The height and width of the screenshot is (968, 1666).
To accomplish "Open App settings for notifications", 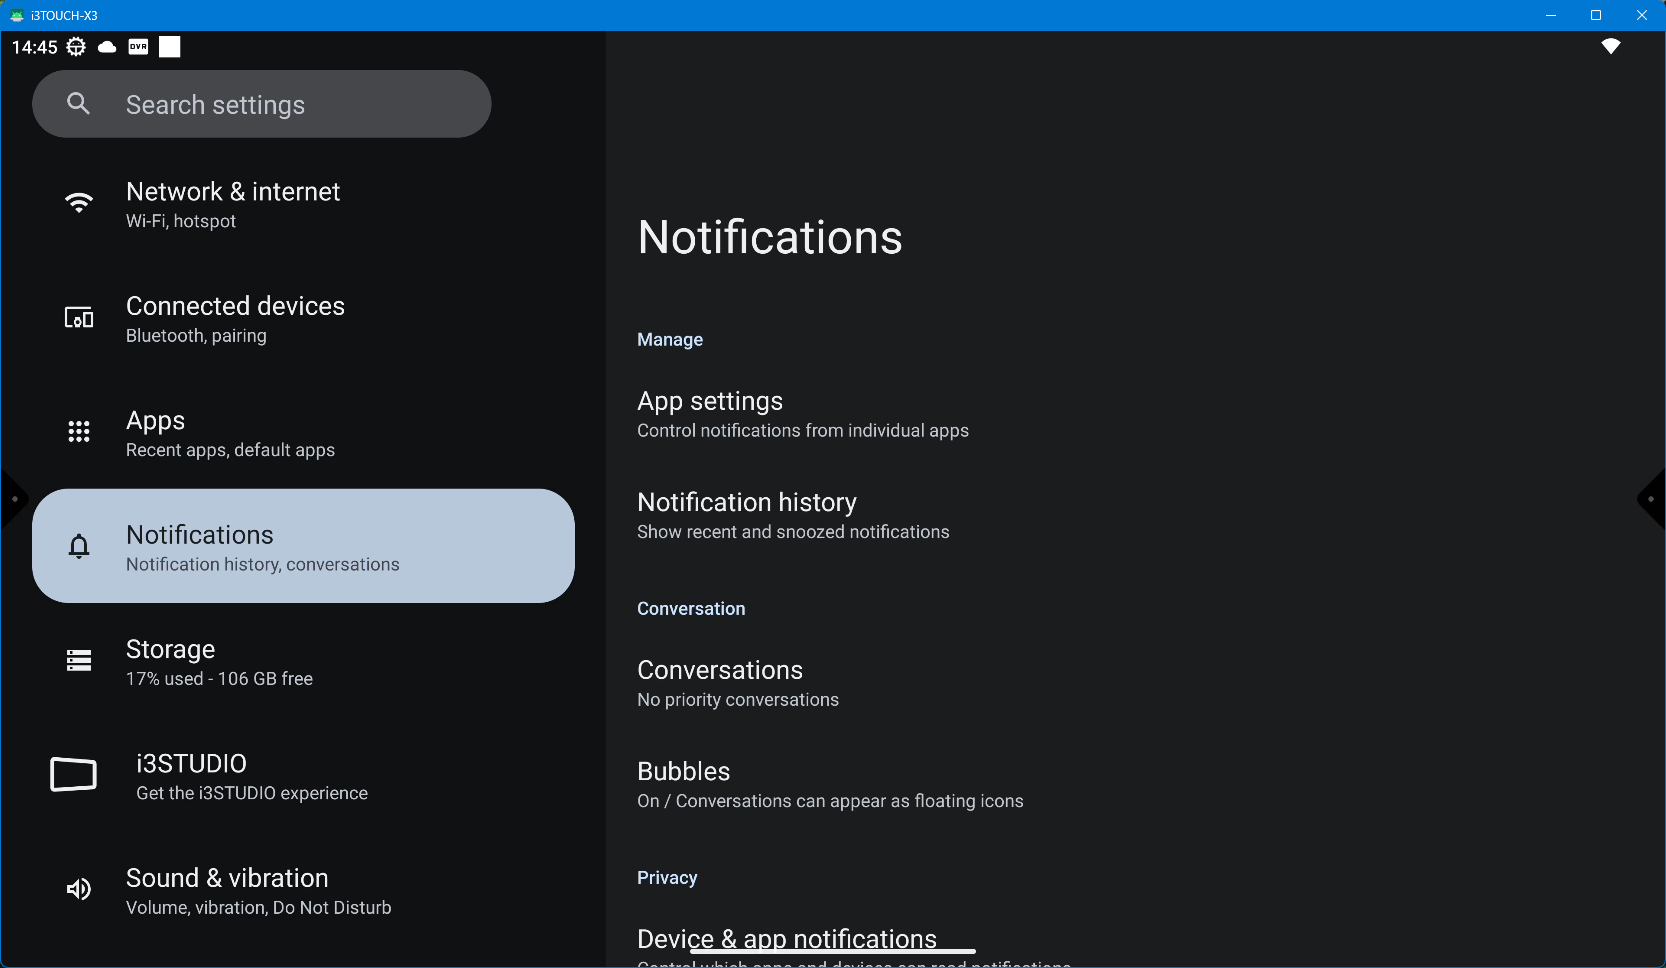I will 802,414.
